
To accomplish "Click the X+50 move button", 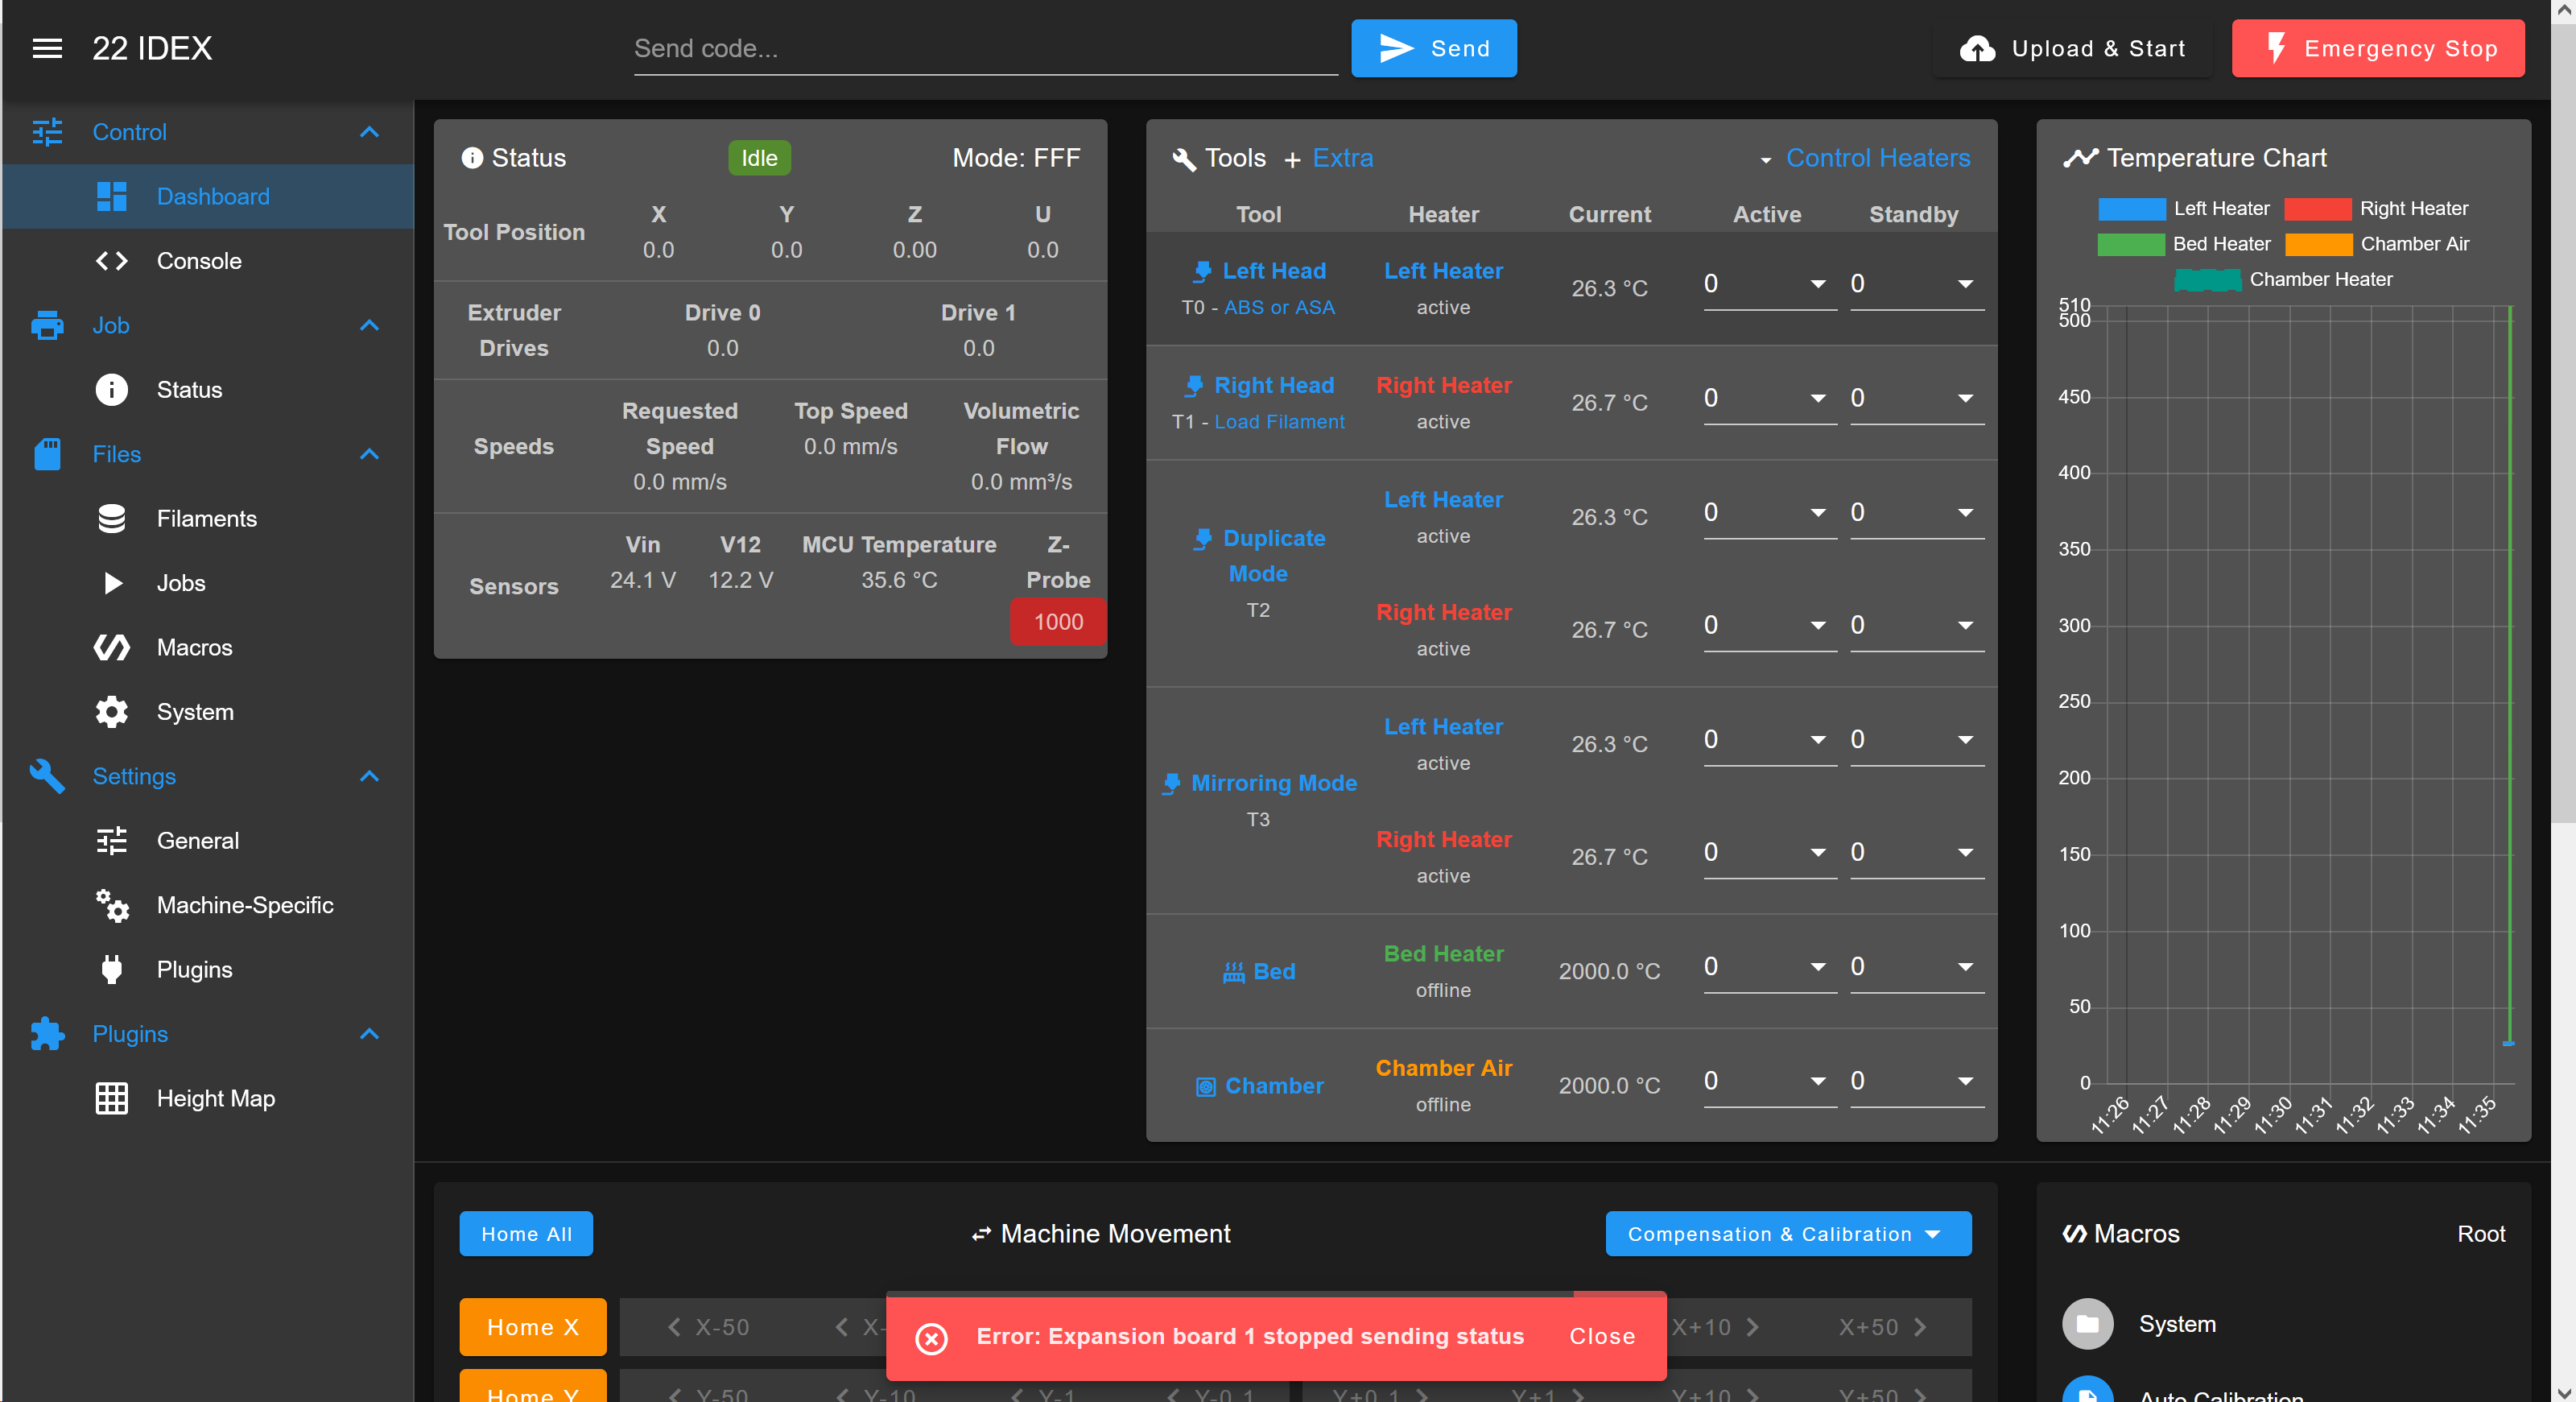I will point(1883,1327).
